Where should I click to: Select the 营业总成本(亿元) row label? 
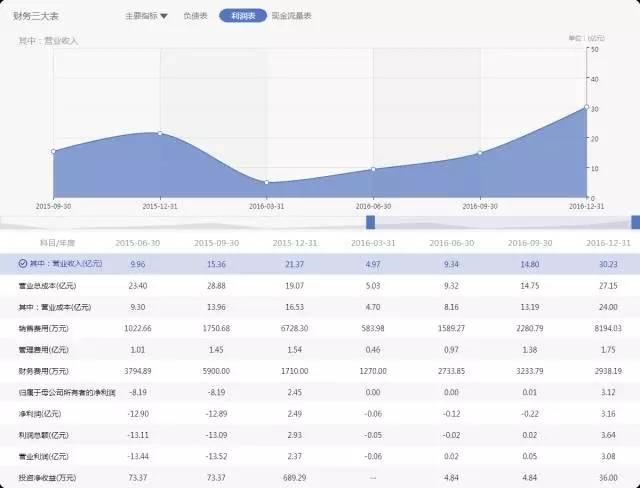coord(47,286)
